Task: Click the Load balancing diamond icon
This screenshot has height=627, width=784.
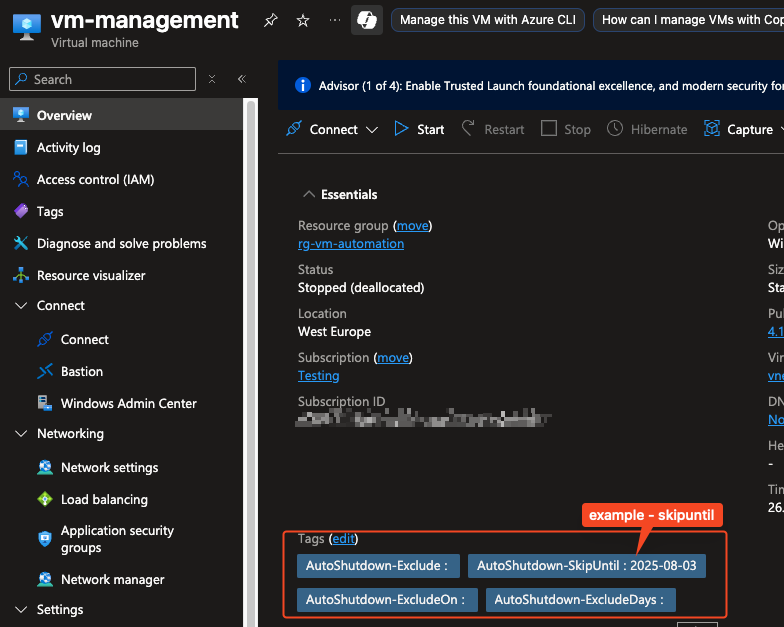Action: pos(45,499)
